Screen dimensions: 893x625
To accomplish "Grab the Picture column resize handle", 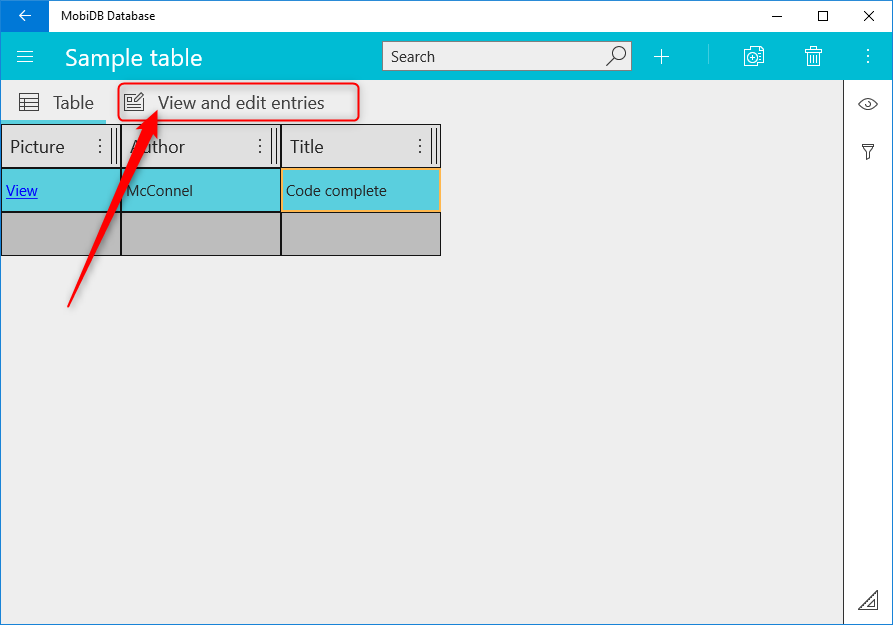I will coord(114,146).
